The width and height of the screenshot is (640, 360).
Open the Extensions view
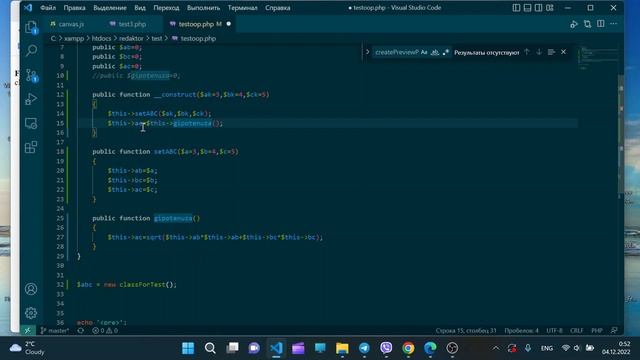pyautogui.click(x=31, y=147)
